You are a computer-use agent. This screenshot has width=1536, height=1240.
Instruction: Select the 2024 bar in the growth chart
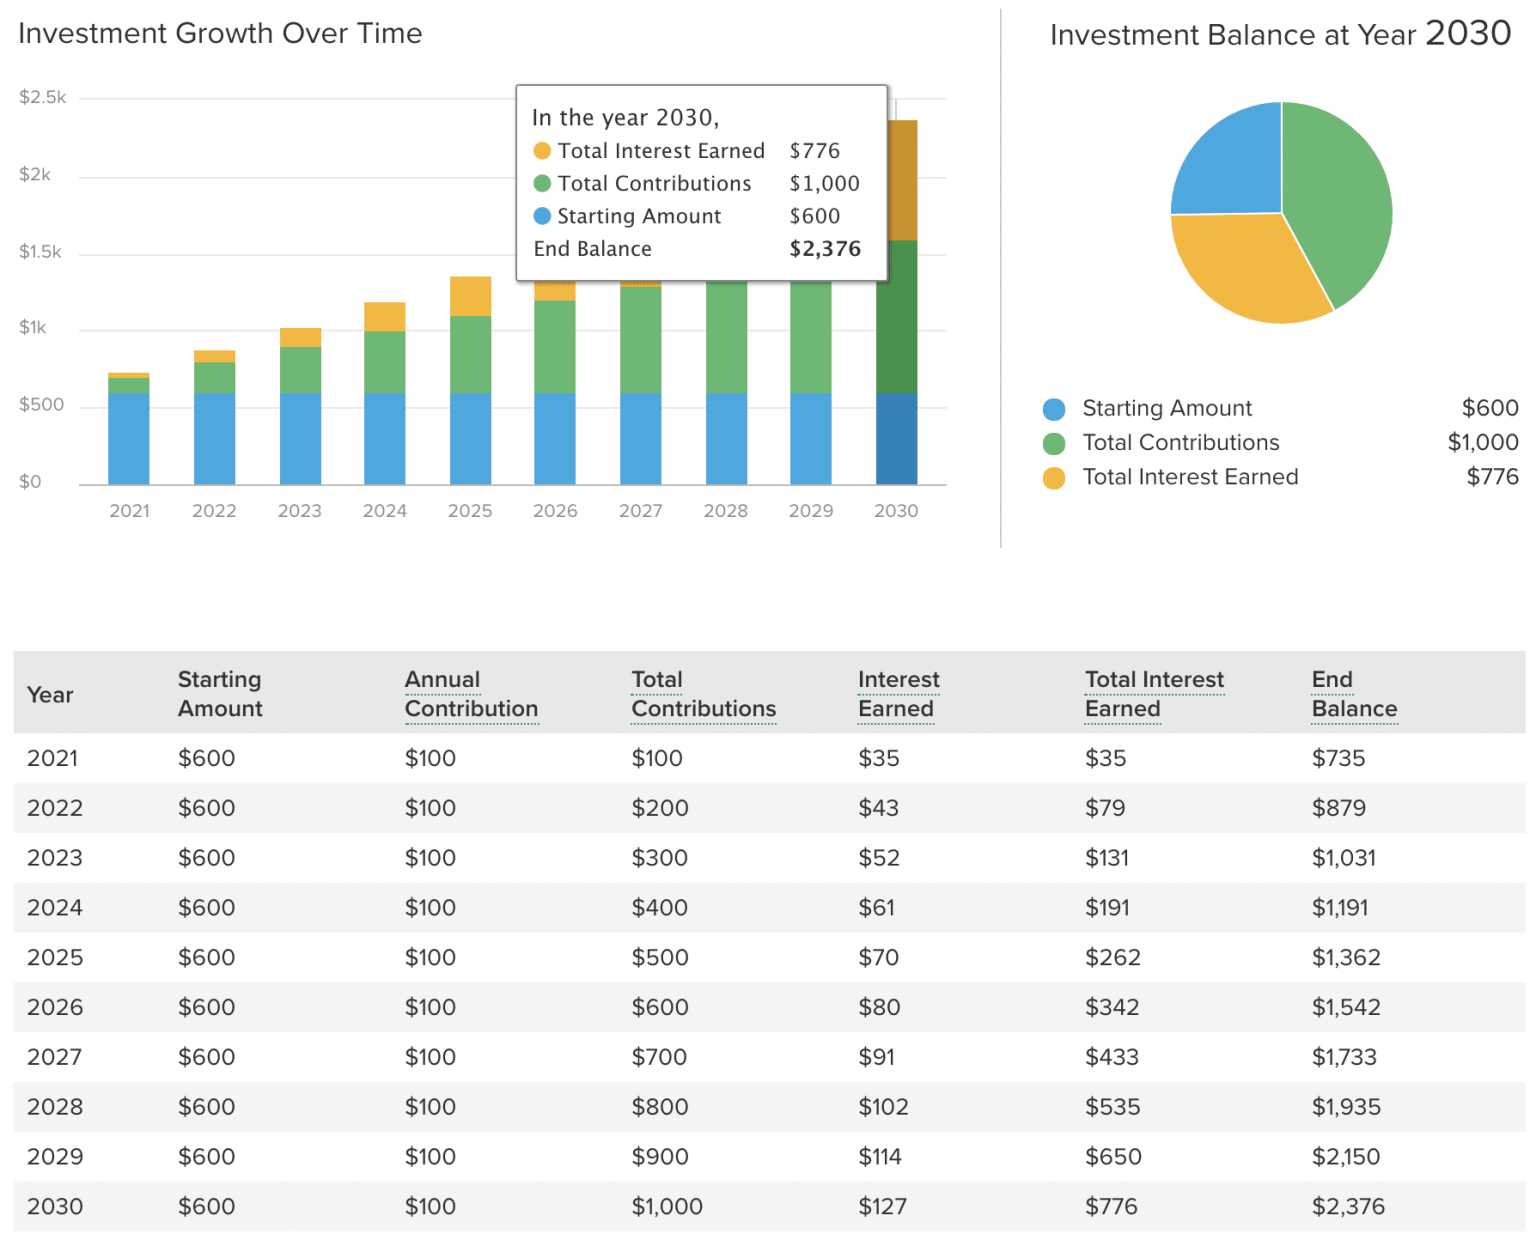(x=385, y=394)
